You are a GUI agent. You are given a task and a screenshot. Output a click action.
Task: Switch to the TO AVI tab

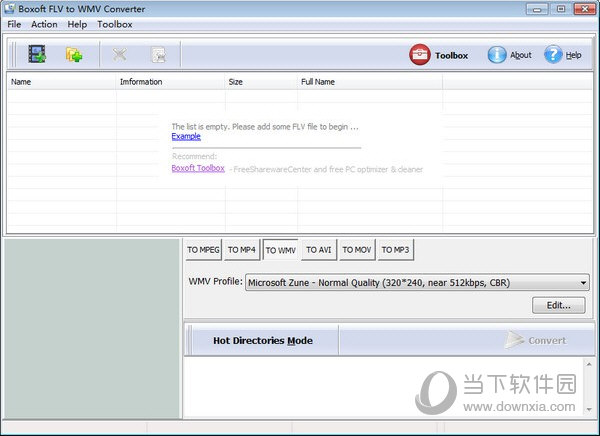[319, 250]
